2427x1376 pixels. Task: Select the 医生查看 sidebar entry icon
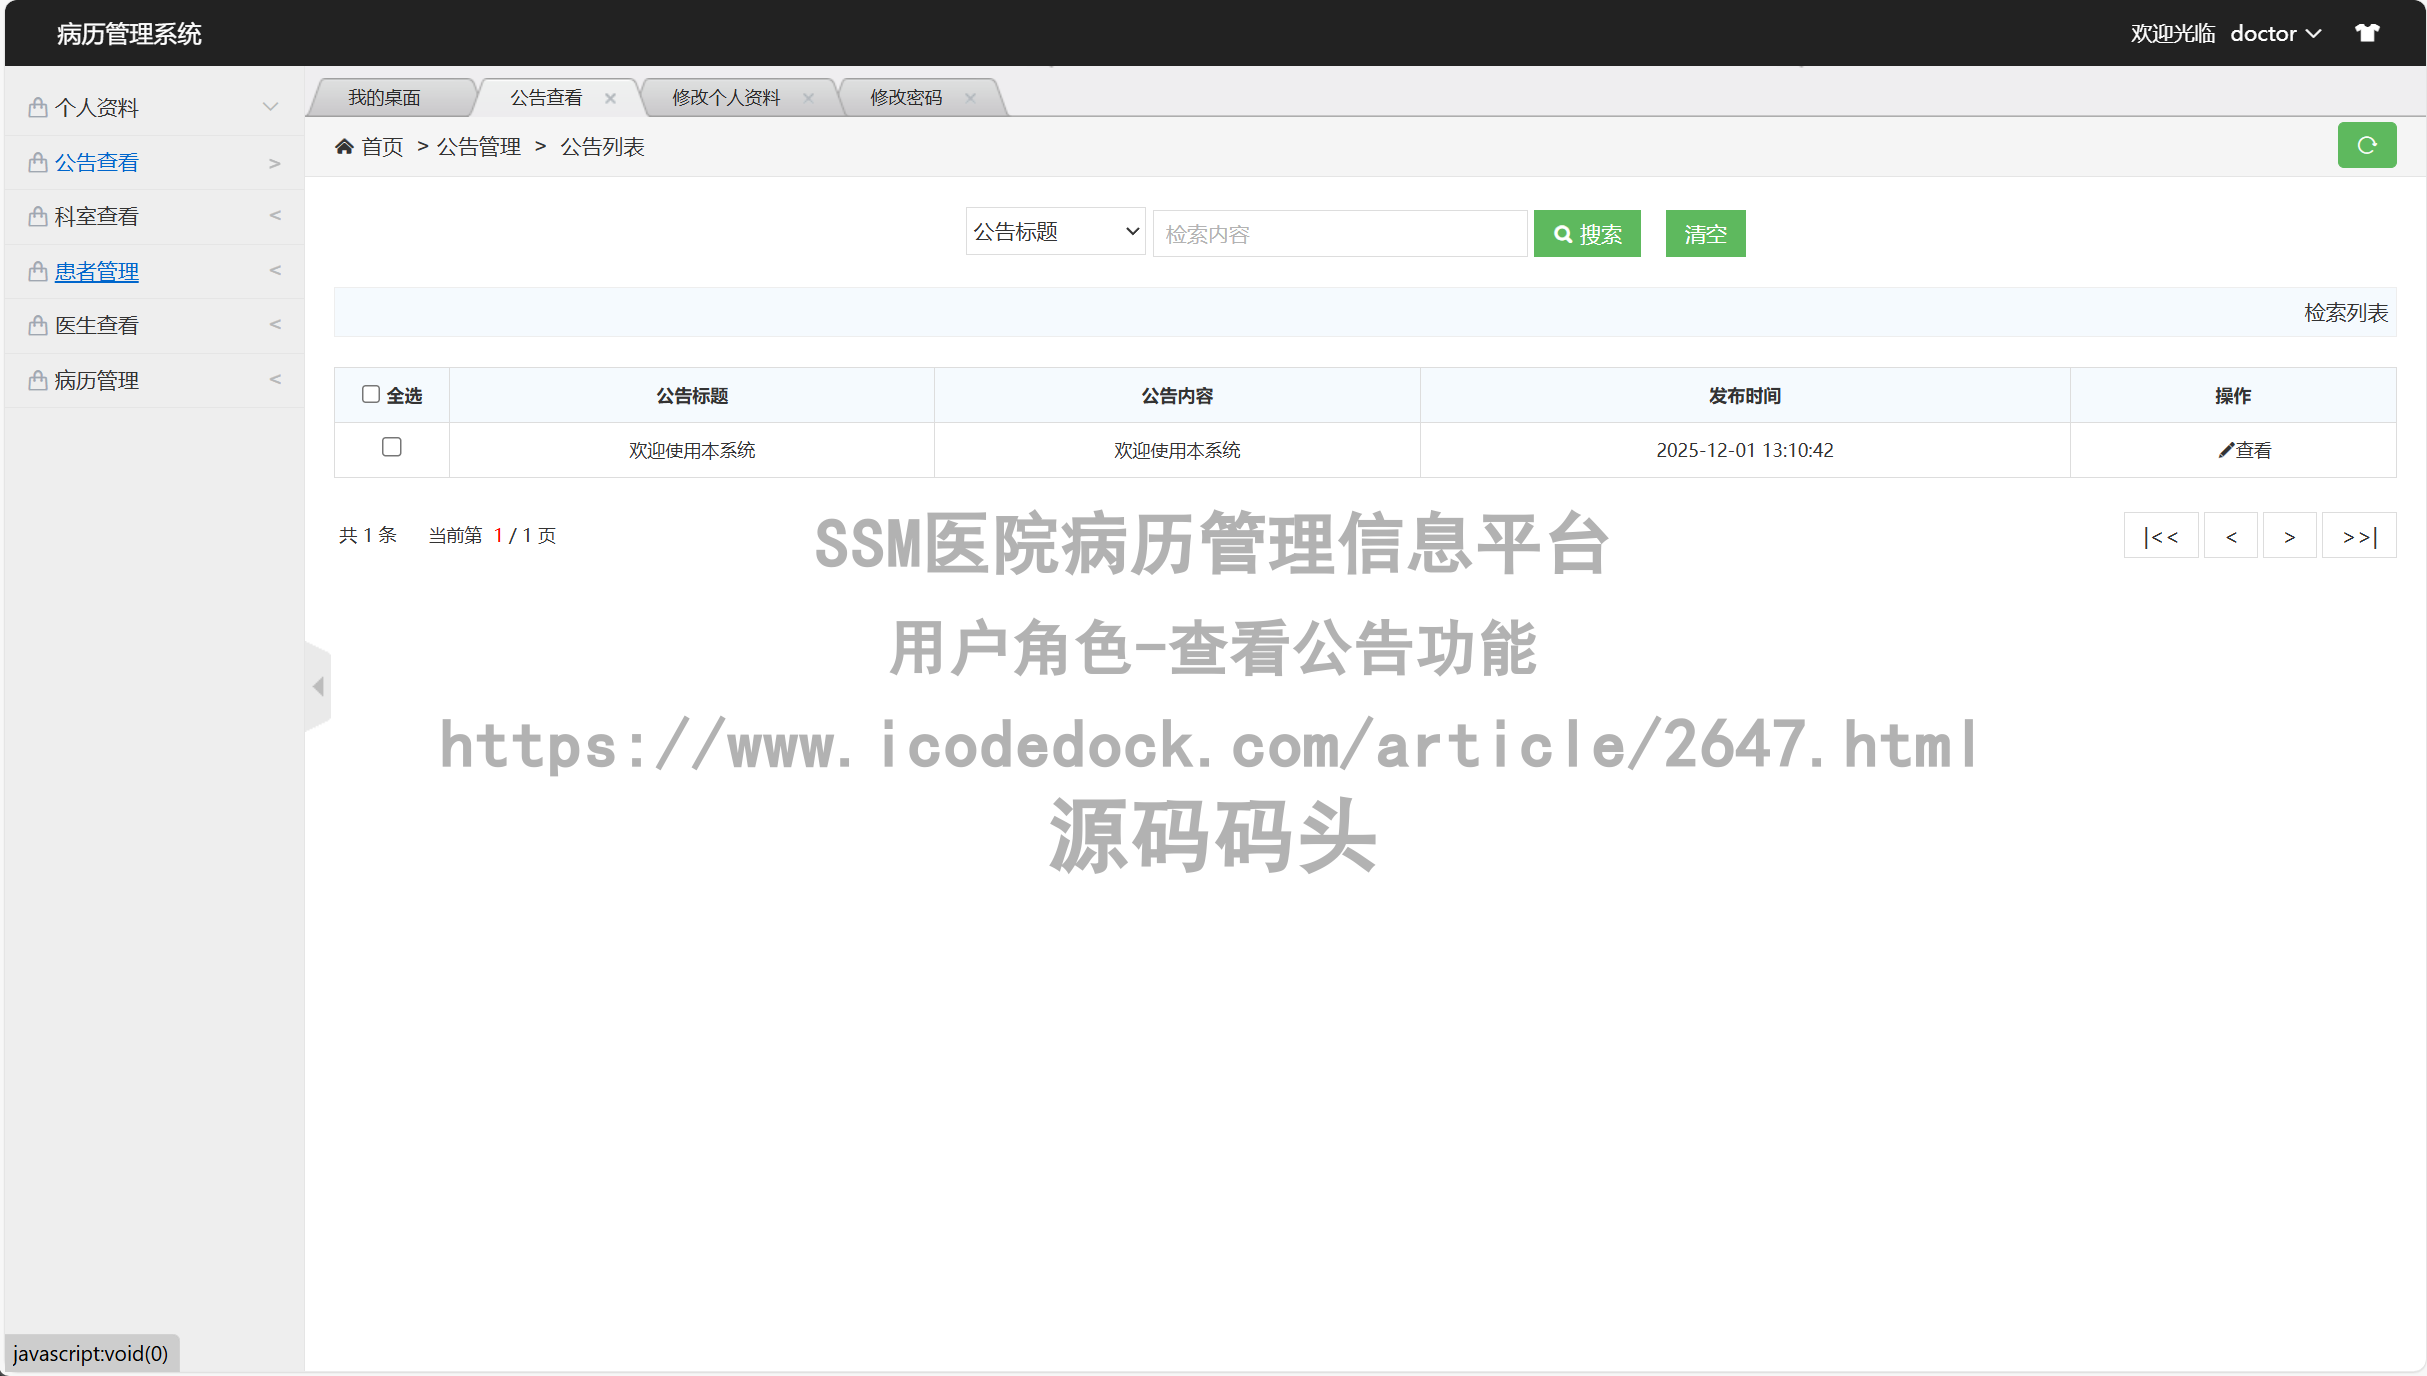point(37,325)
